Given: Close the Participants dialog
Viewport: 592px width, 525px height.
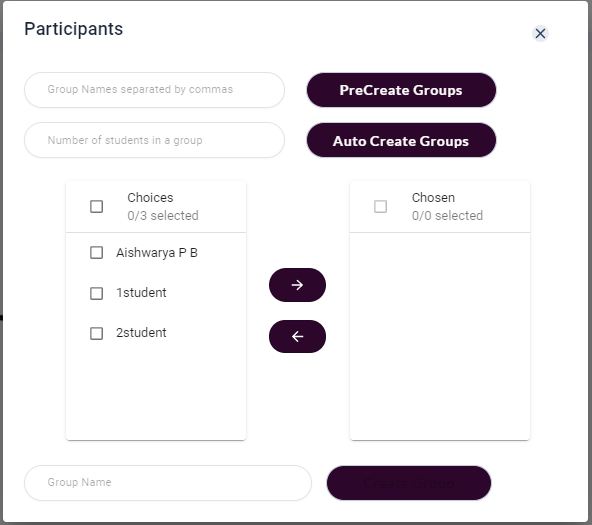Looking at the screenshot, I should coord(540,34).
